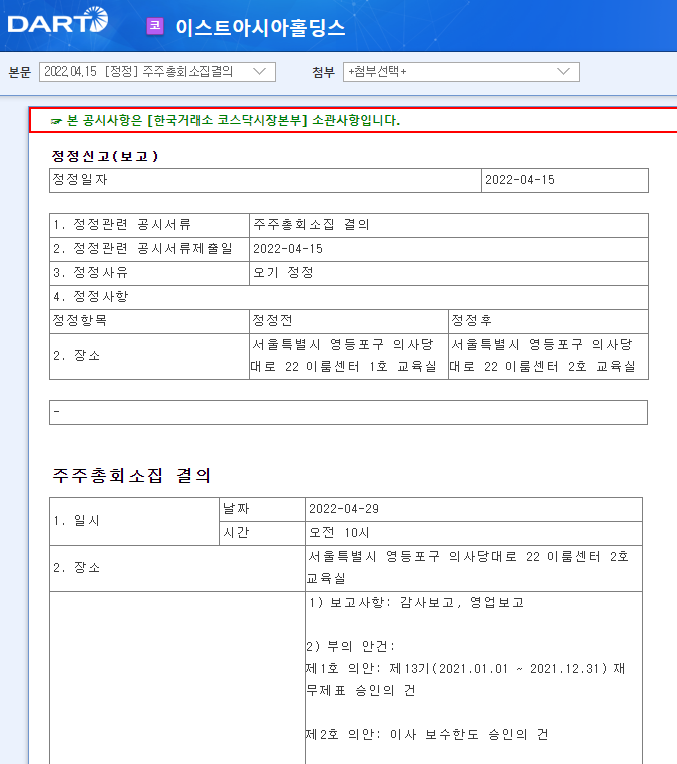Click the 2. 장소 label in resolution table
This screenshot has width=677, height=764.
pos(77,568)
